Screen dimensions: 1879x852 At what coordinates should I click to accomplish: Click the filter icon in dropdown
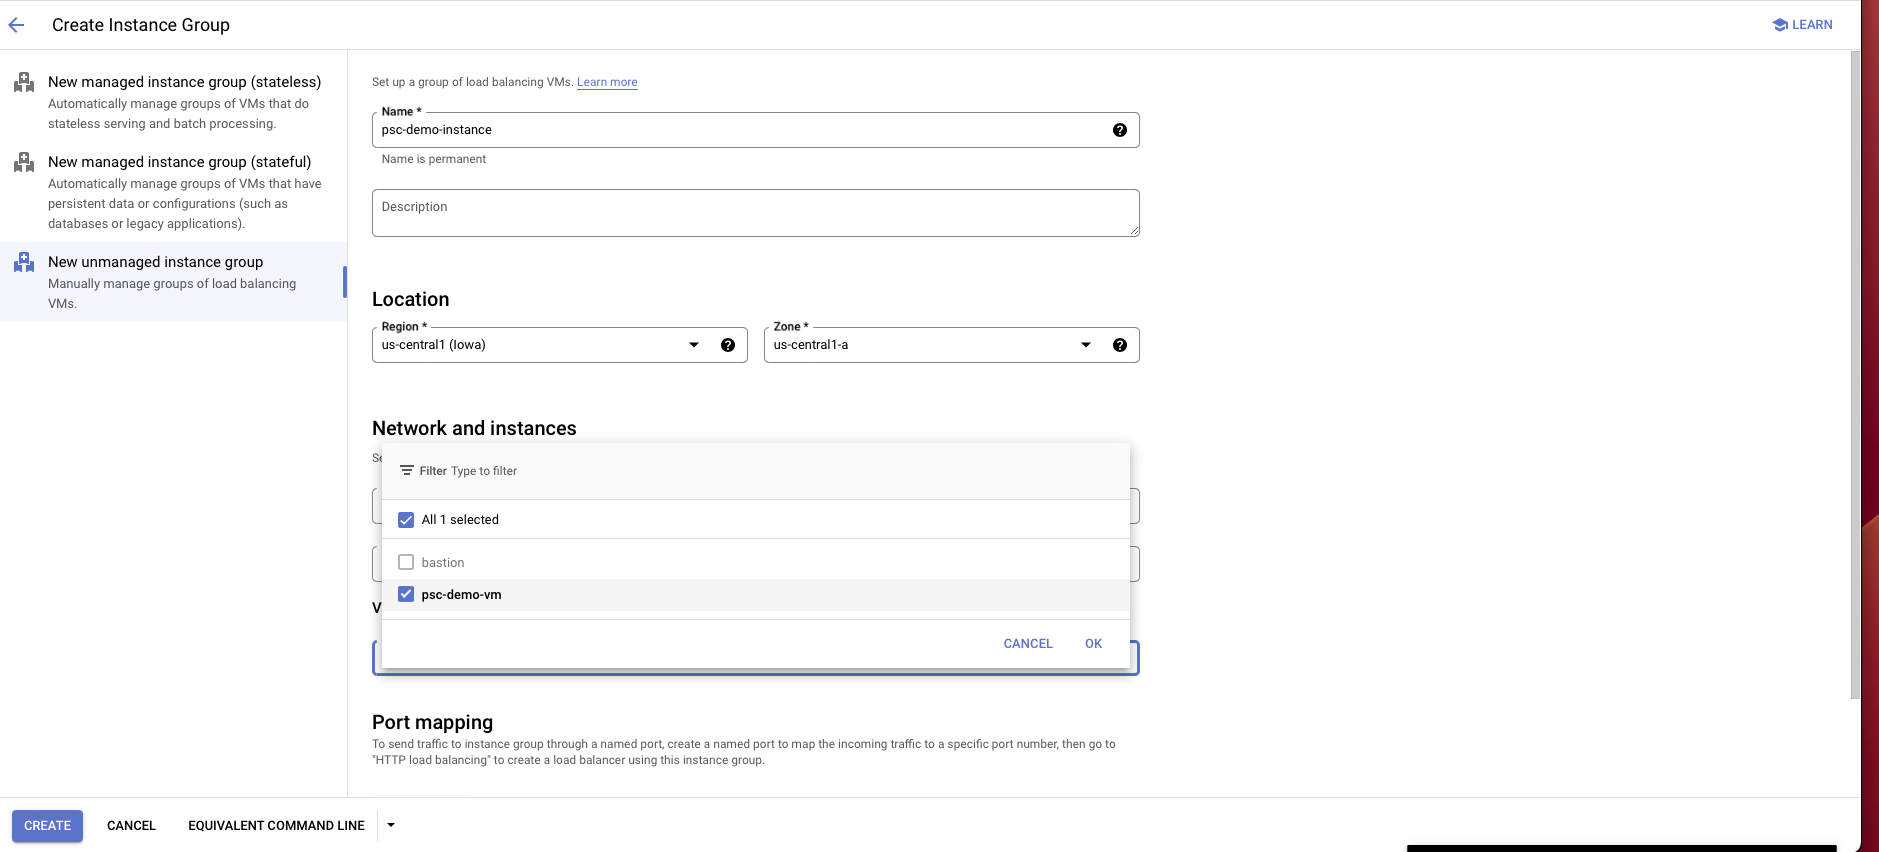coord(407,471)
